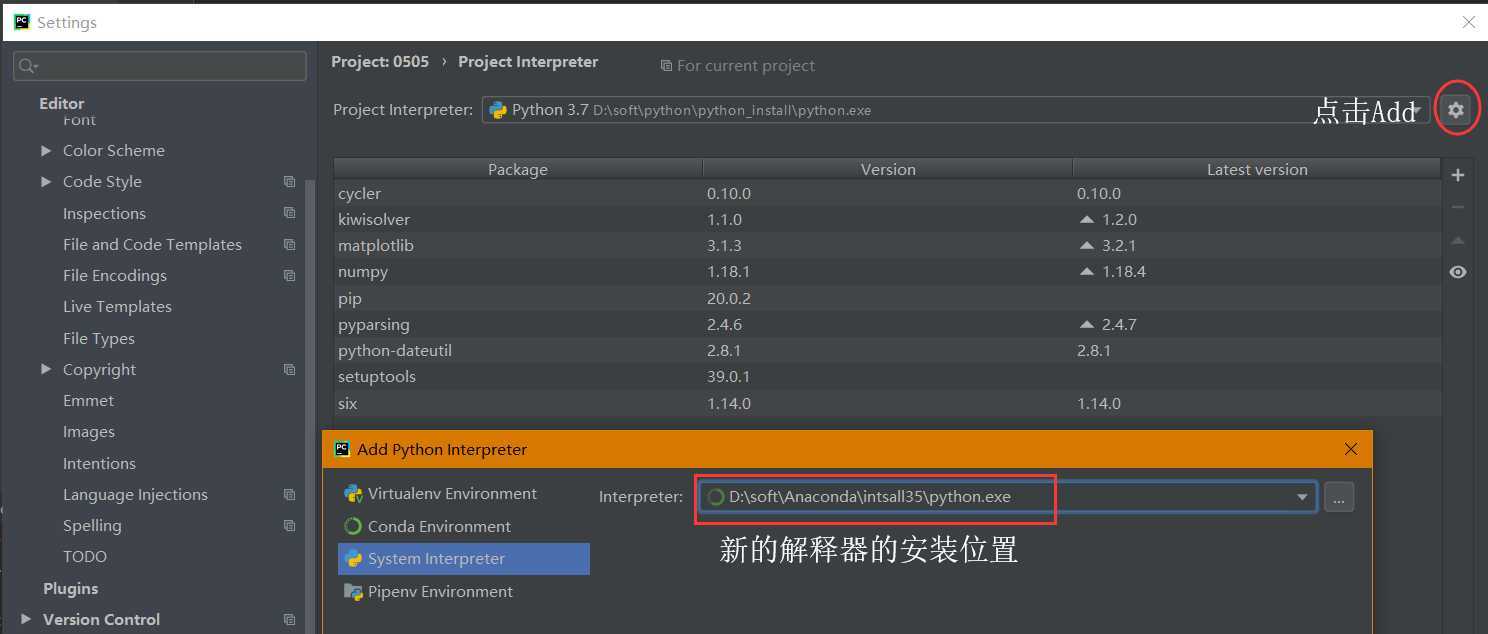Open Plugins settings
This screenshot has width=1488, height=634.
point(70,588)
